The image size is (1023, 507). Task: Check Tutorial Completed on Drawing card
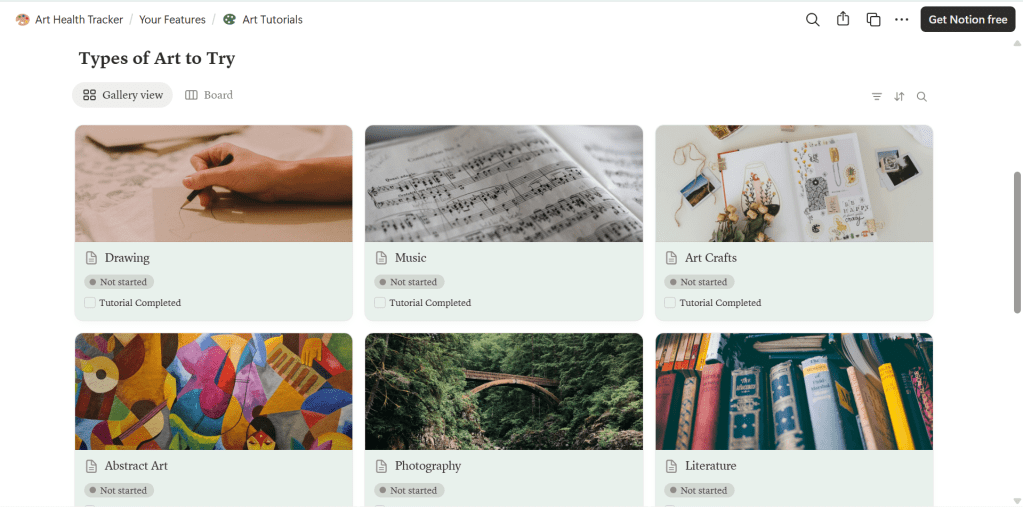coord(90,303)
